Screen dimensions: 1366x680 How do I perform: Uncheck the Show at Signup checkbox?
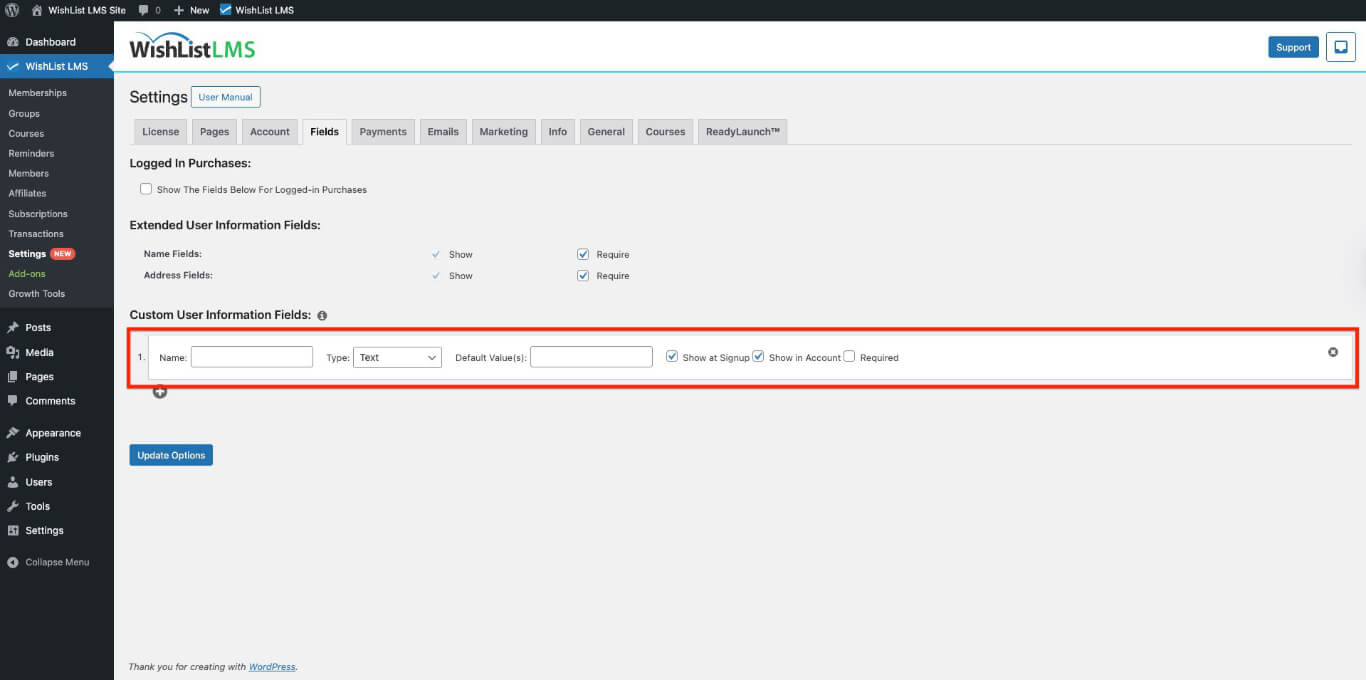[672, 357]
